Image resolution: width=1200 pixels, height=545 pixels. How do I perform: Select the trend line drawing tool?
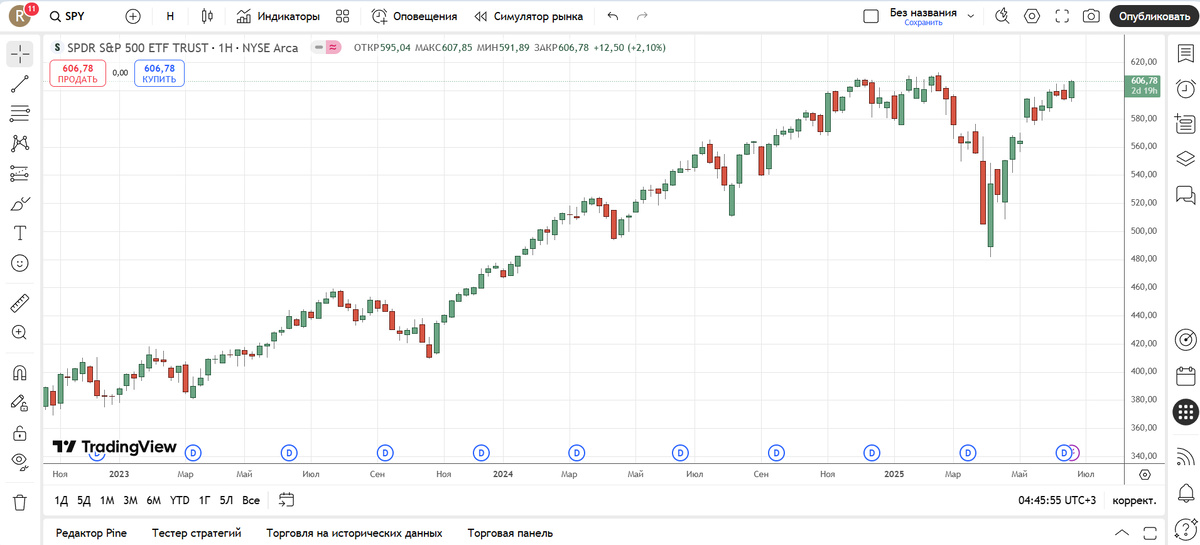[19, 84]
